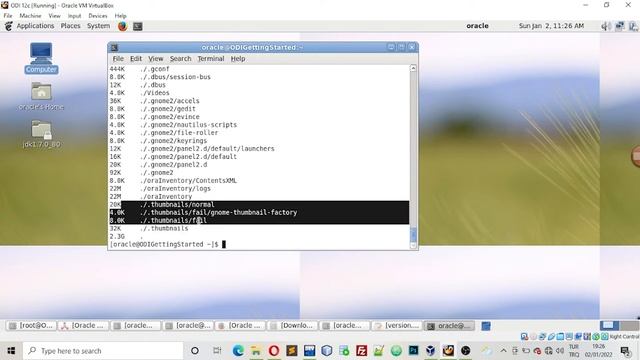Open Opera browser from Windows taskbar

pos(274,351)
